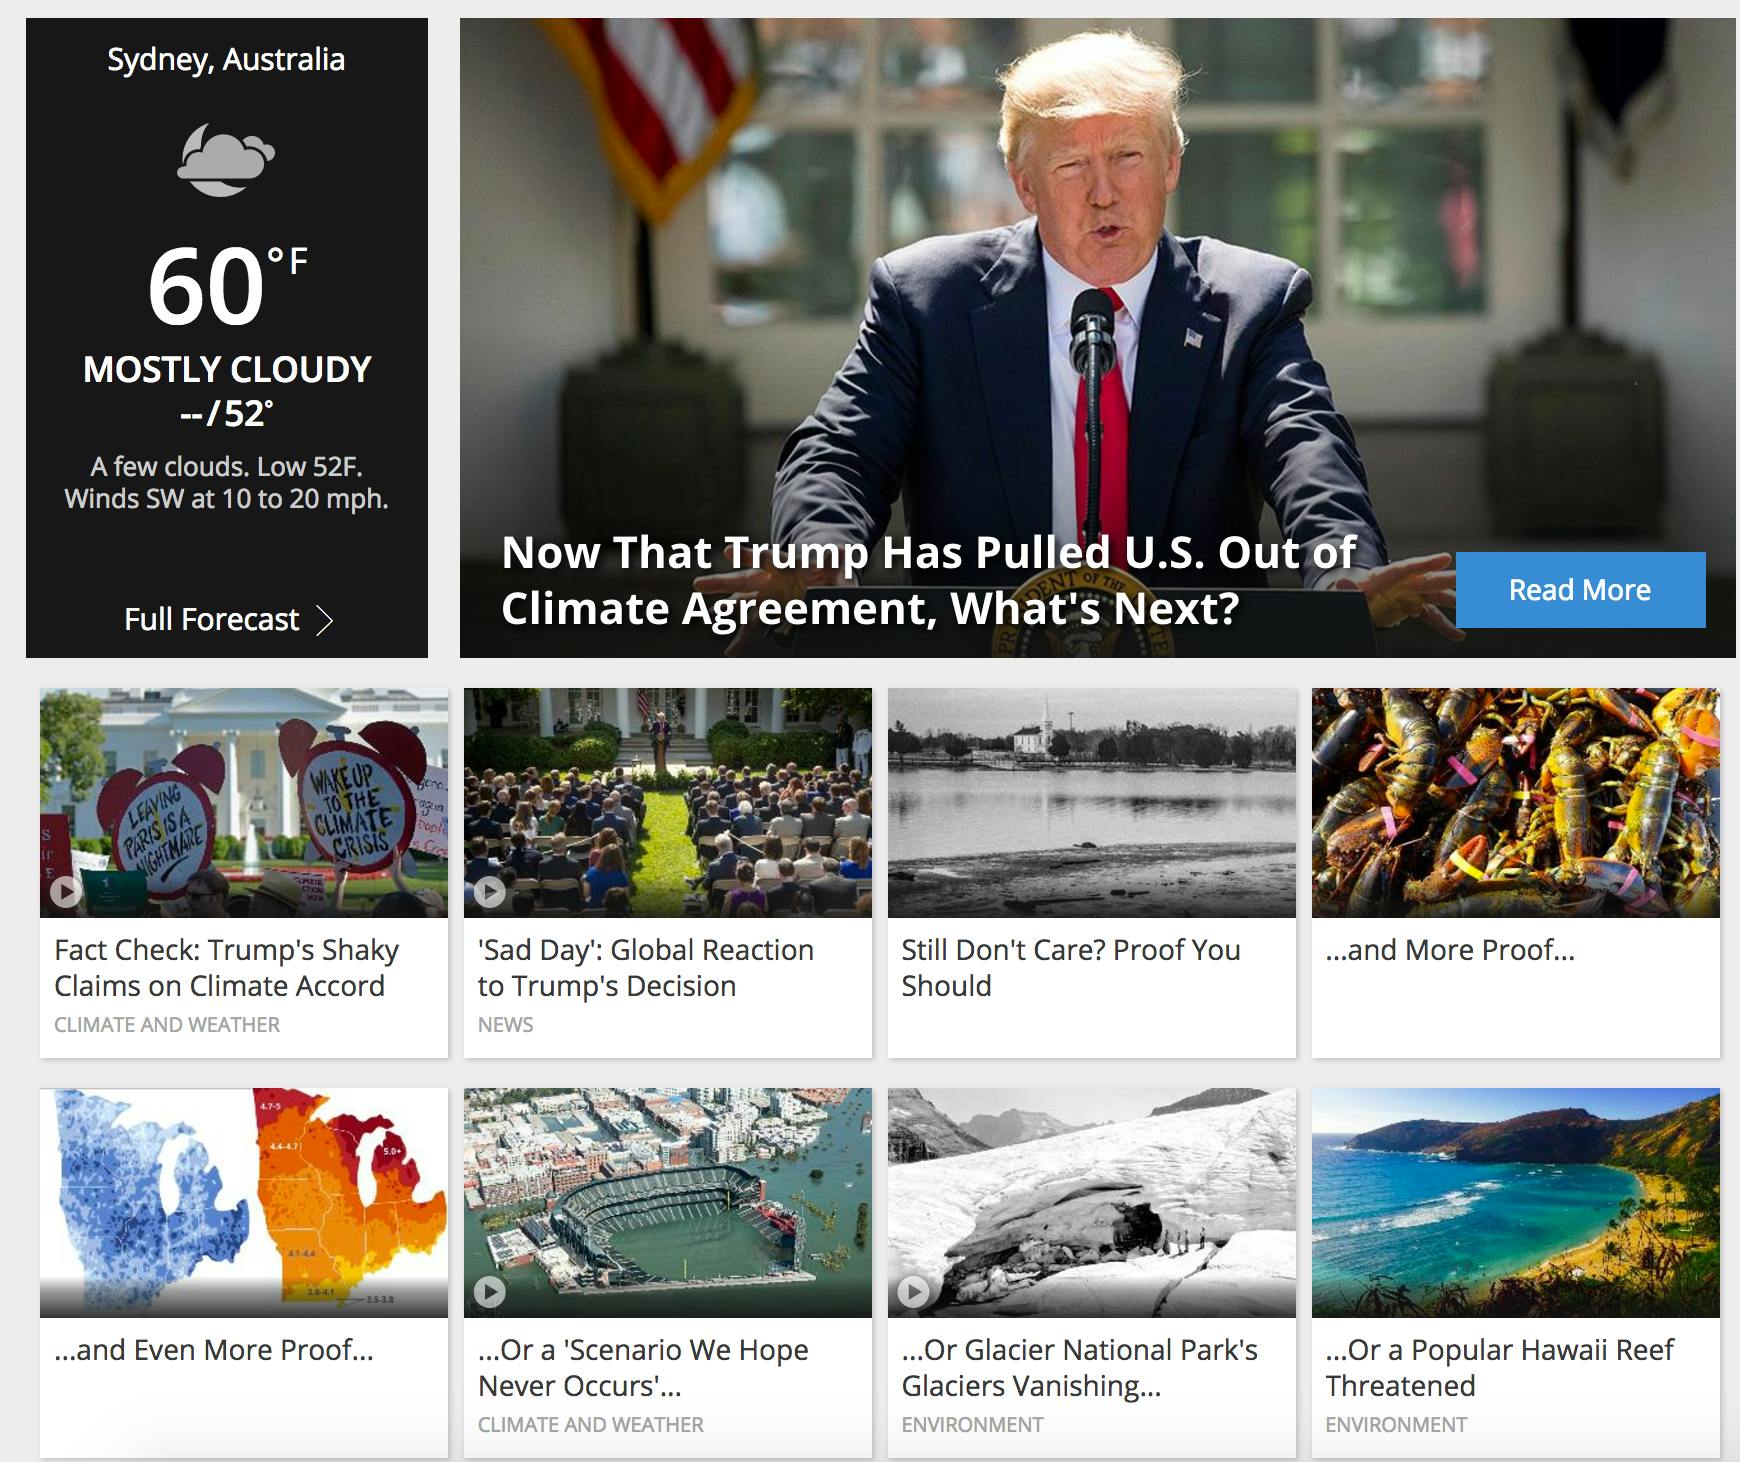
Task: Open the 'Fact Check: Trump's Shaky Claims' article
Action: [227, 968]
